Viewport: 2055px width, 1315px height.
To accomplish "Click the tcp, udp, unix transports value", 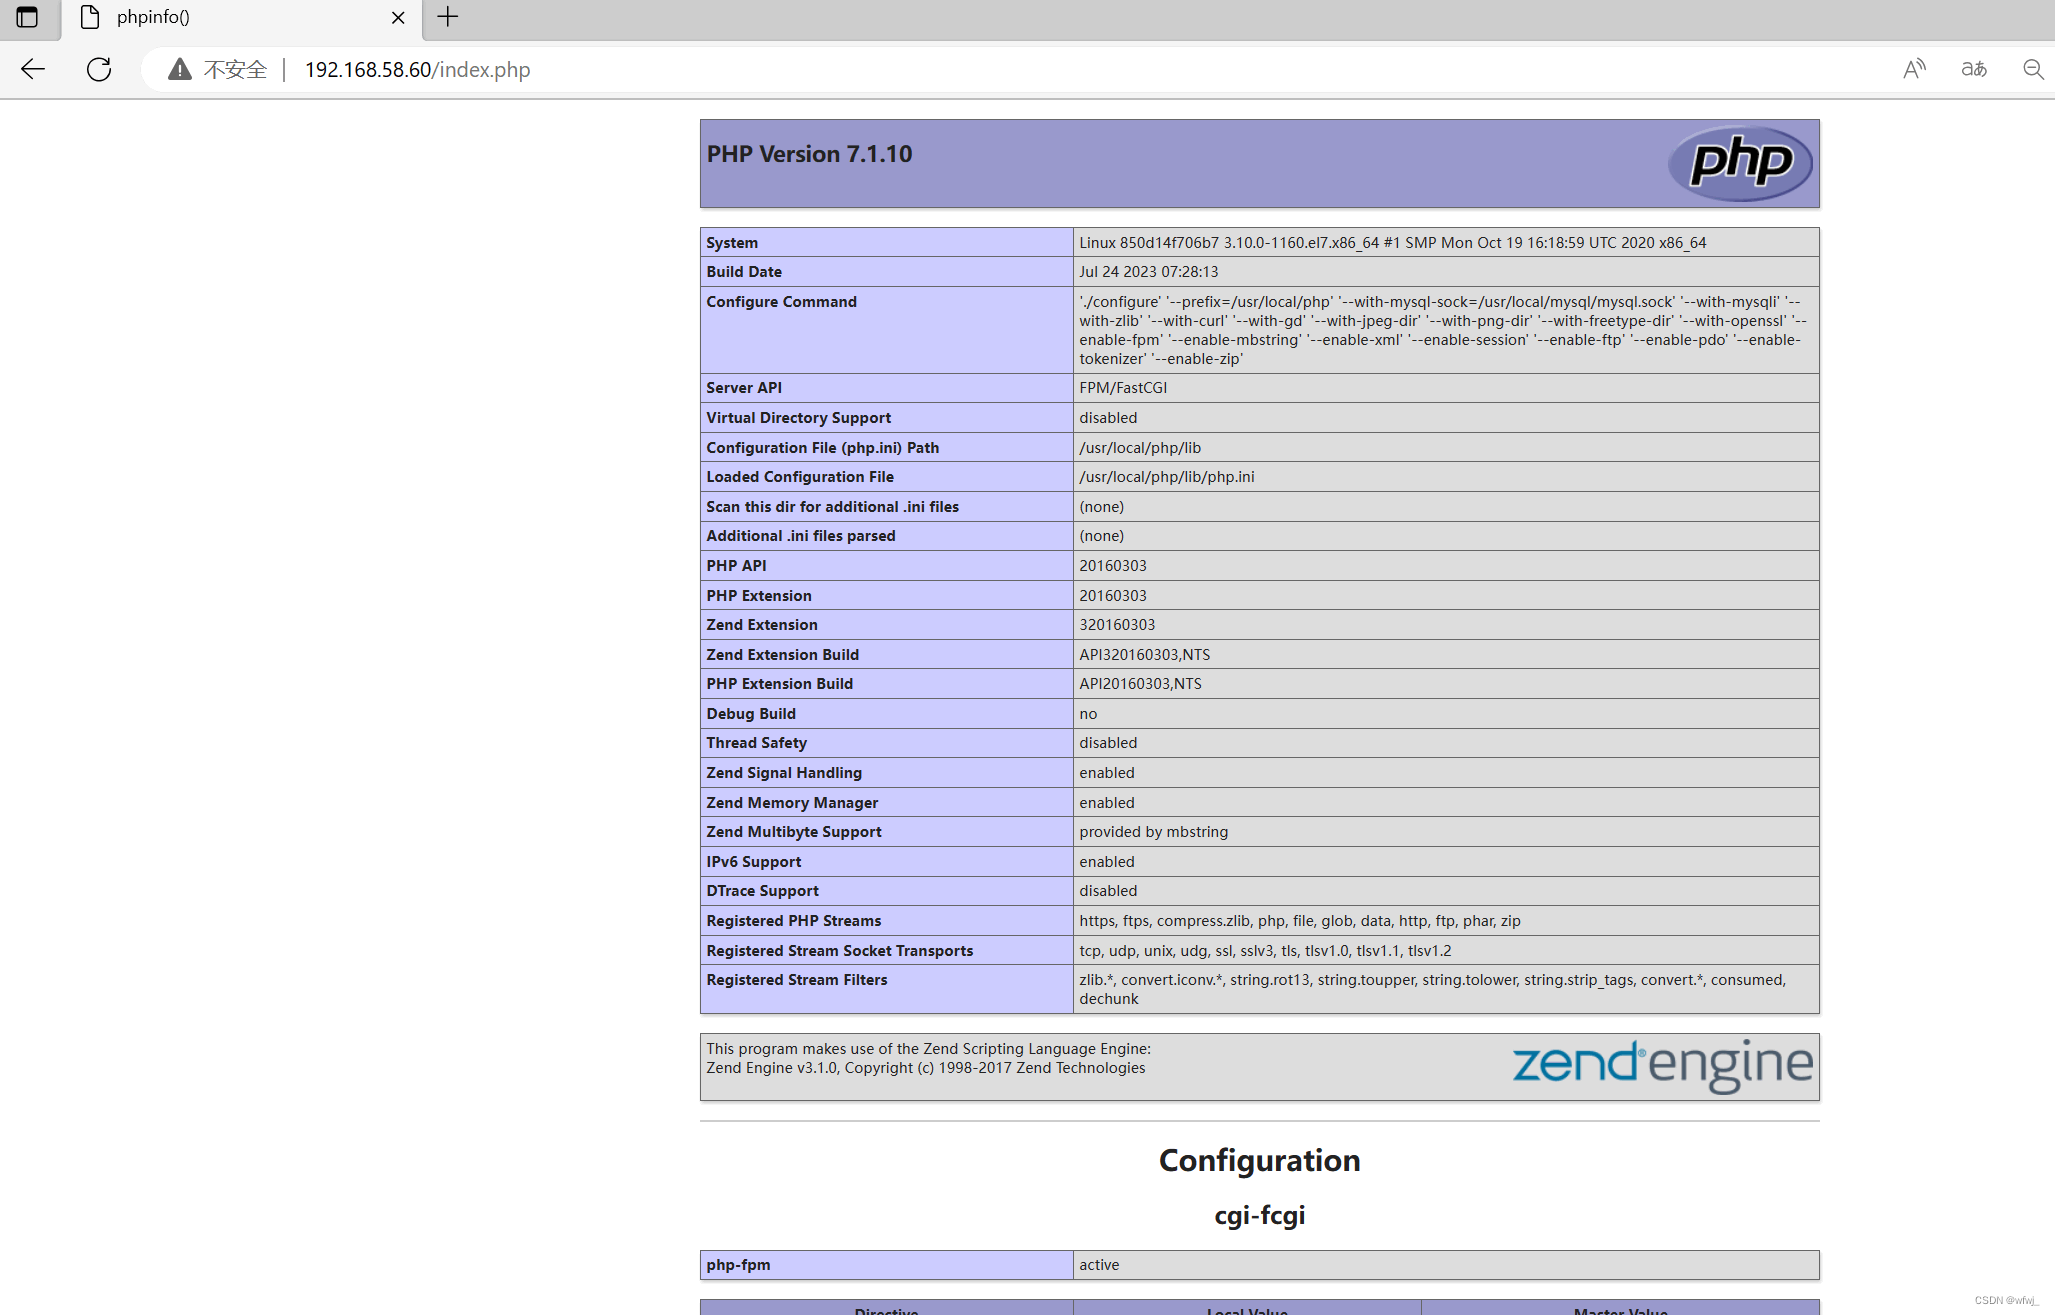I will (x=1265, y=951).
